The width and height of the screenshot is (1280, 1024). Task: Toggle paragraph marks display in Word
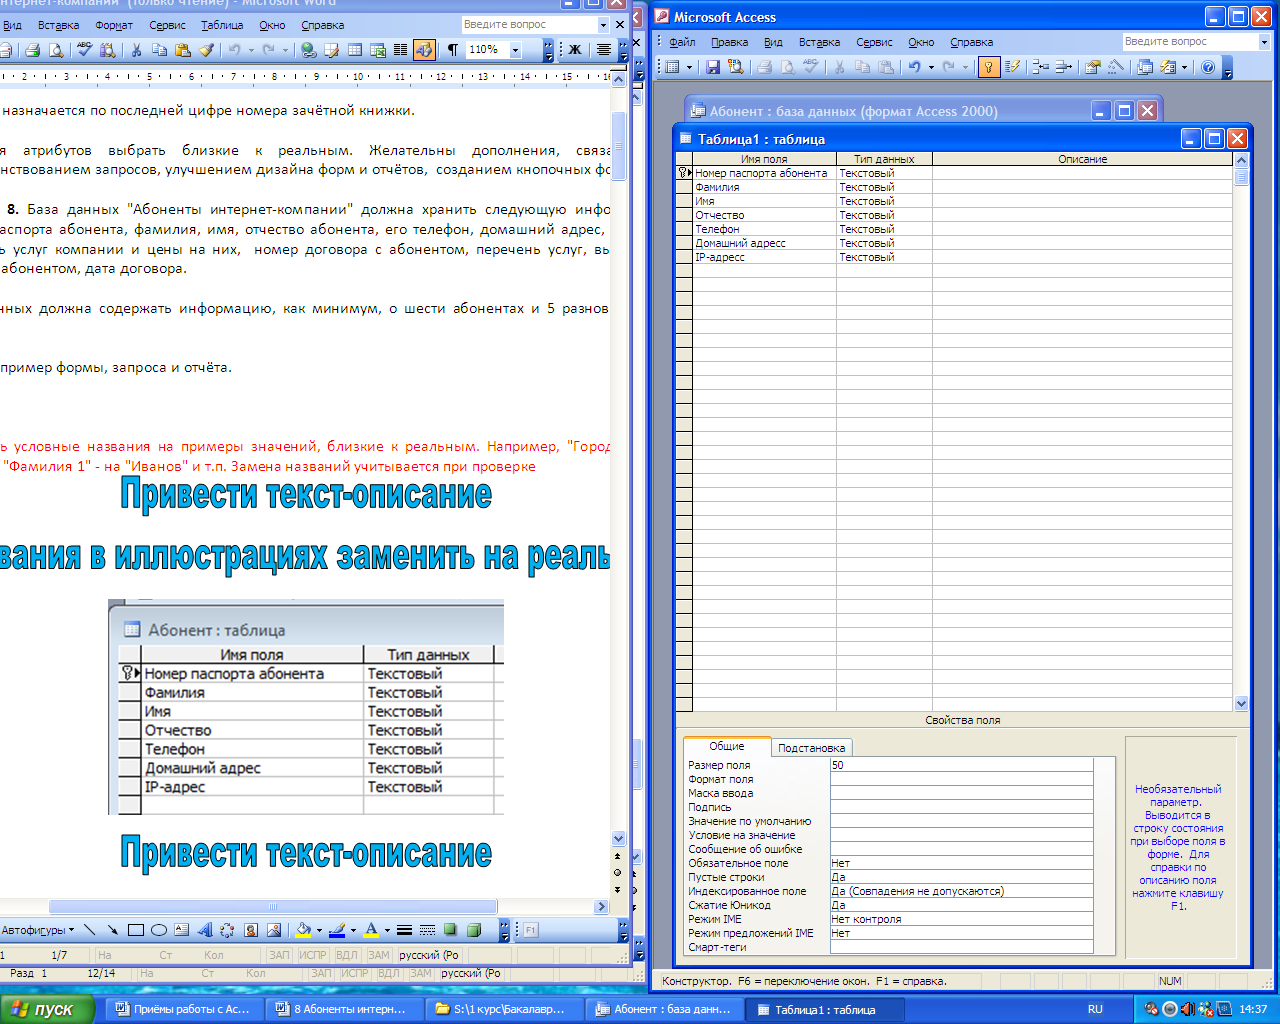(x=453, y=49)
